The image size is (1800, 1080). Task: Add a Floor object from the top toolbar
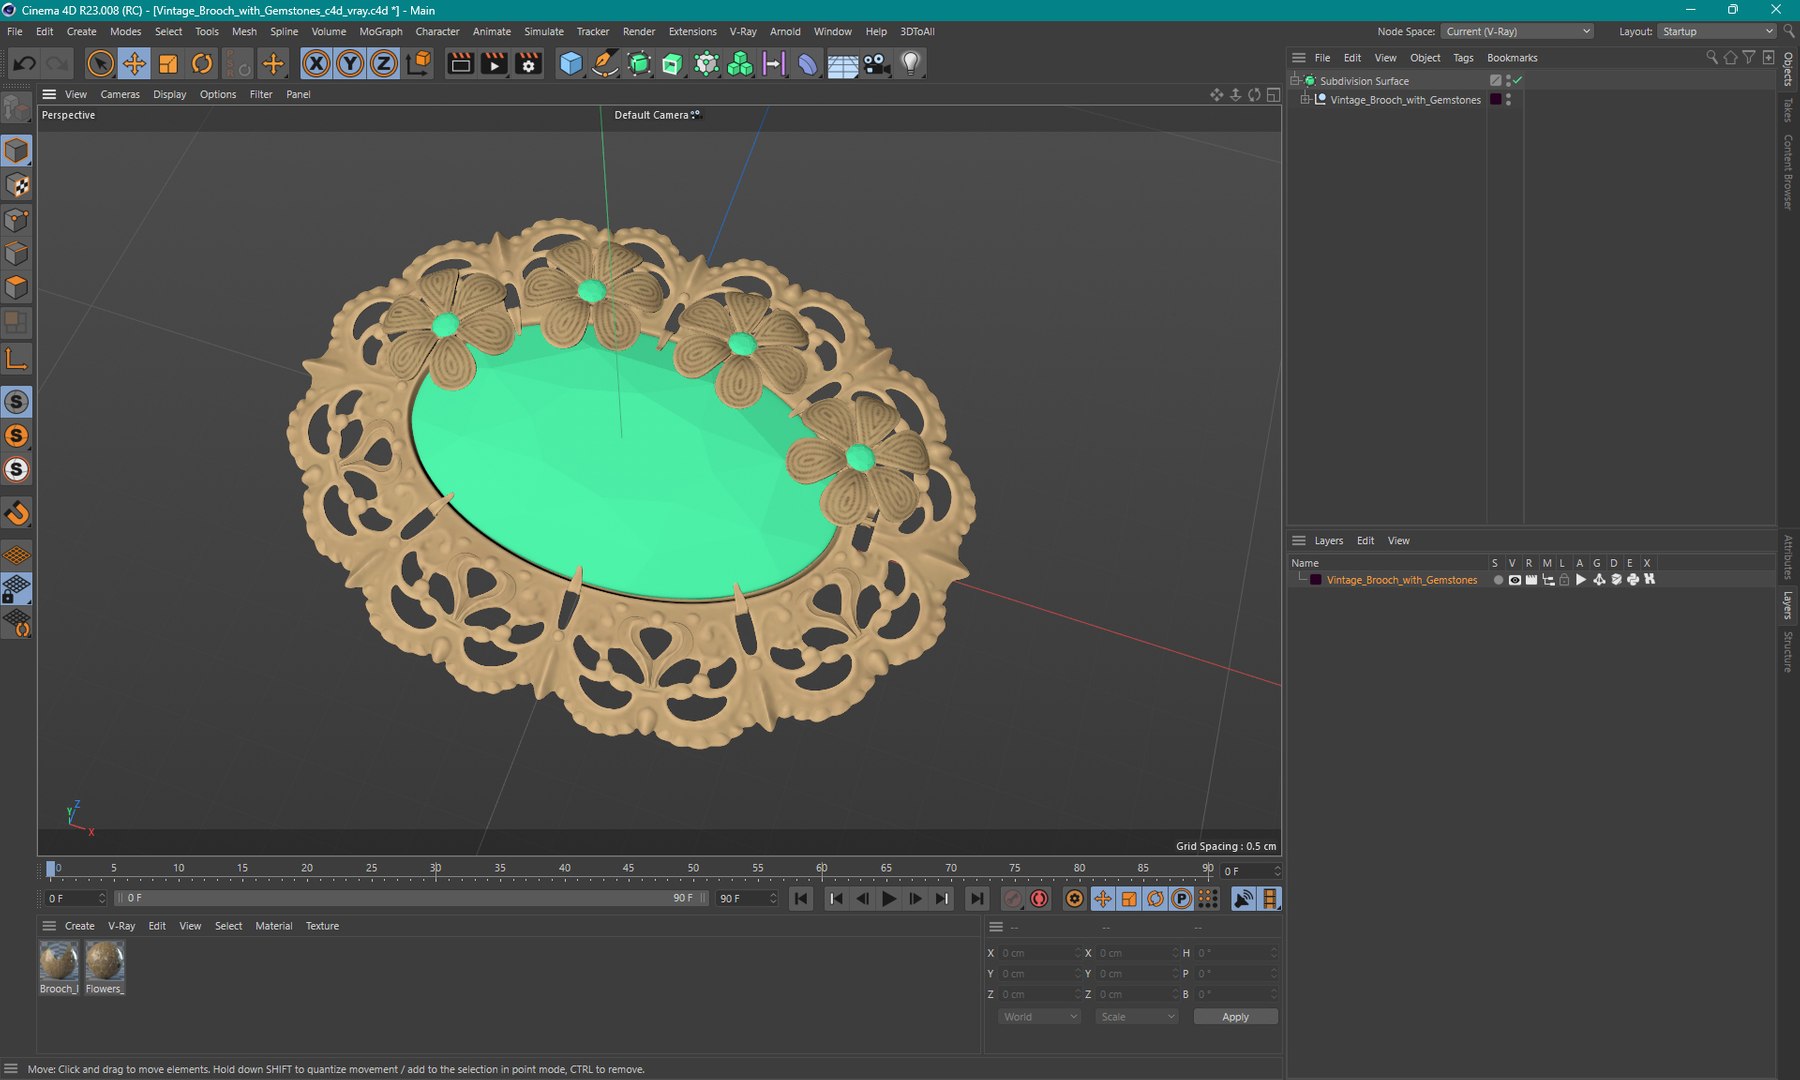pyautogui.click(x=842, y=64)
